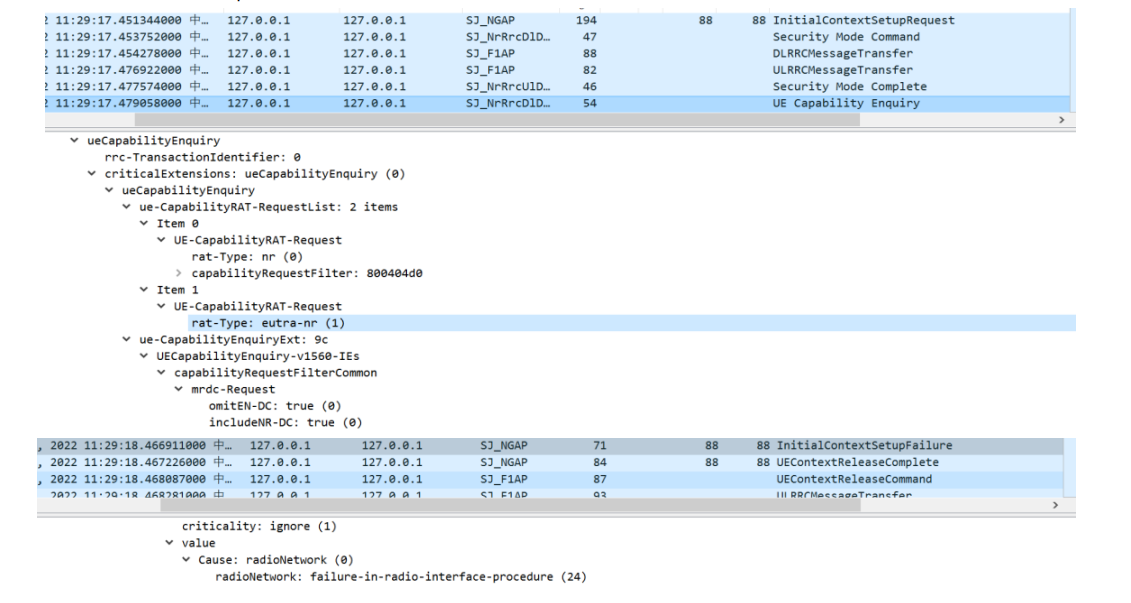Collapse the UECapabilityEnquiry-v1560-IEs node

[145, 356]
